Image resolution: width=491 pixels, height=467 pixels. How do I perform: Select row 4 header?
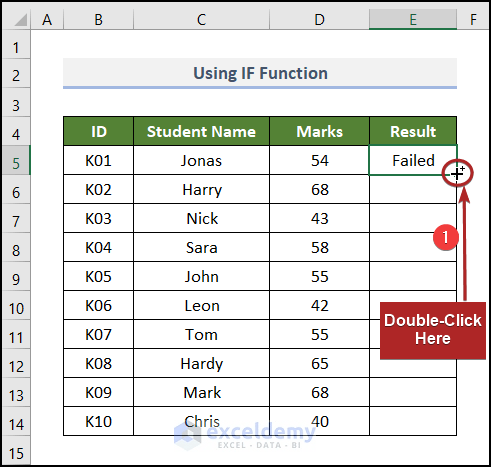coord(16,131)
